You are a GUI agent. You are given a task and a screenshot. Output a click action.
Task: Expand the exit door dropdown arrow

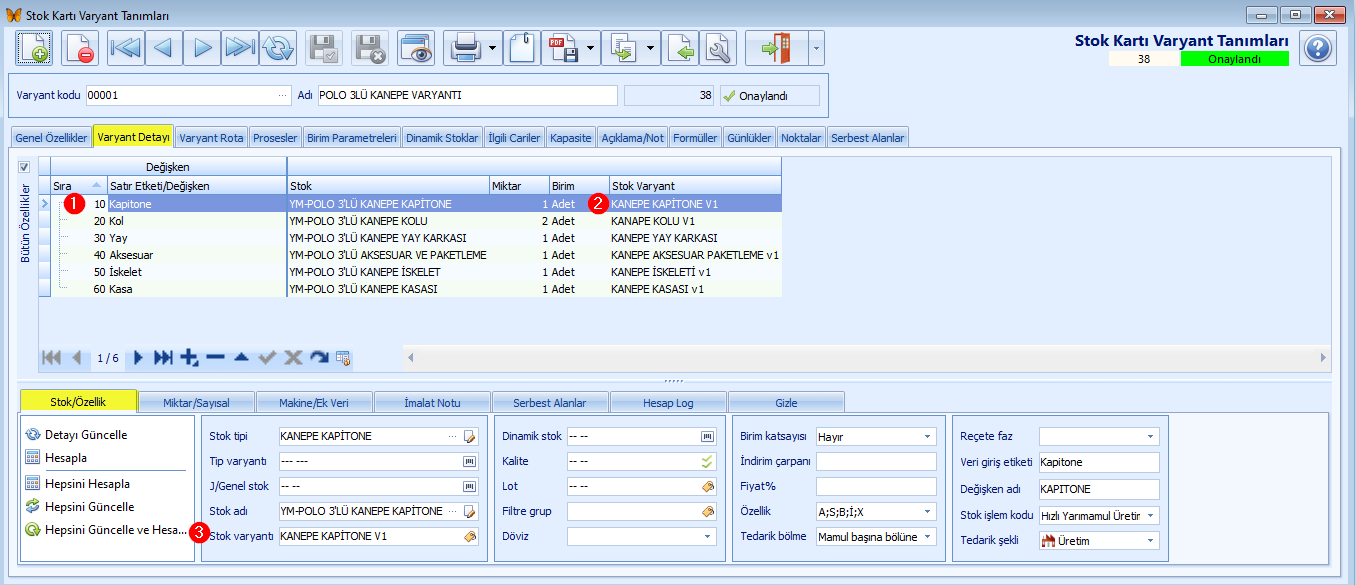pos(816,48)
